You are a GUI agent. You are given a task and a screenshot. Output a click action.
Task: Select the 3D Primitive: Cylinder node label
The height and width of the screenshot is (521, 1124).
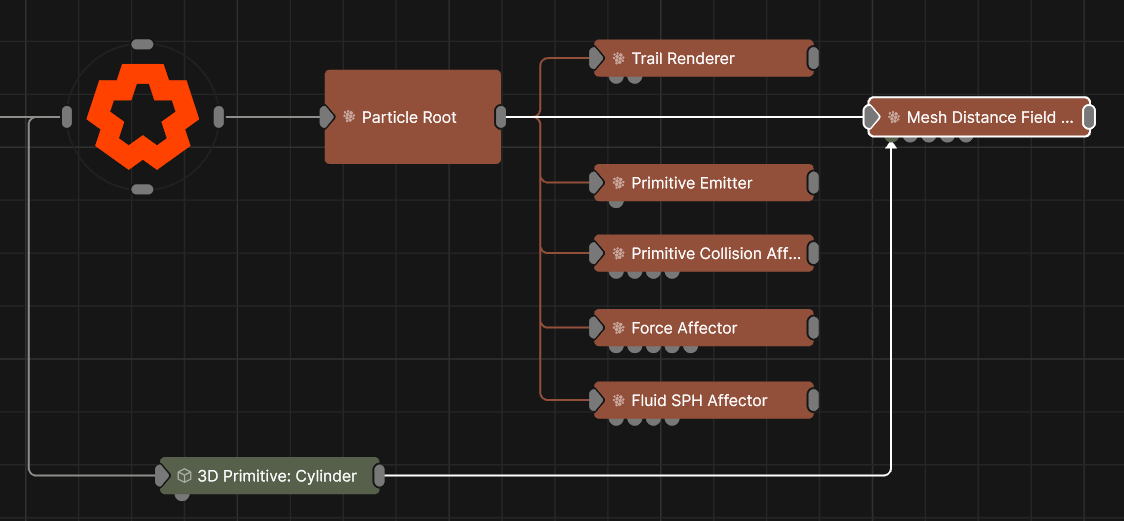tap(277, 476)
